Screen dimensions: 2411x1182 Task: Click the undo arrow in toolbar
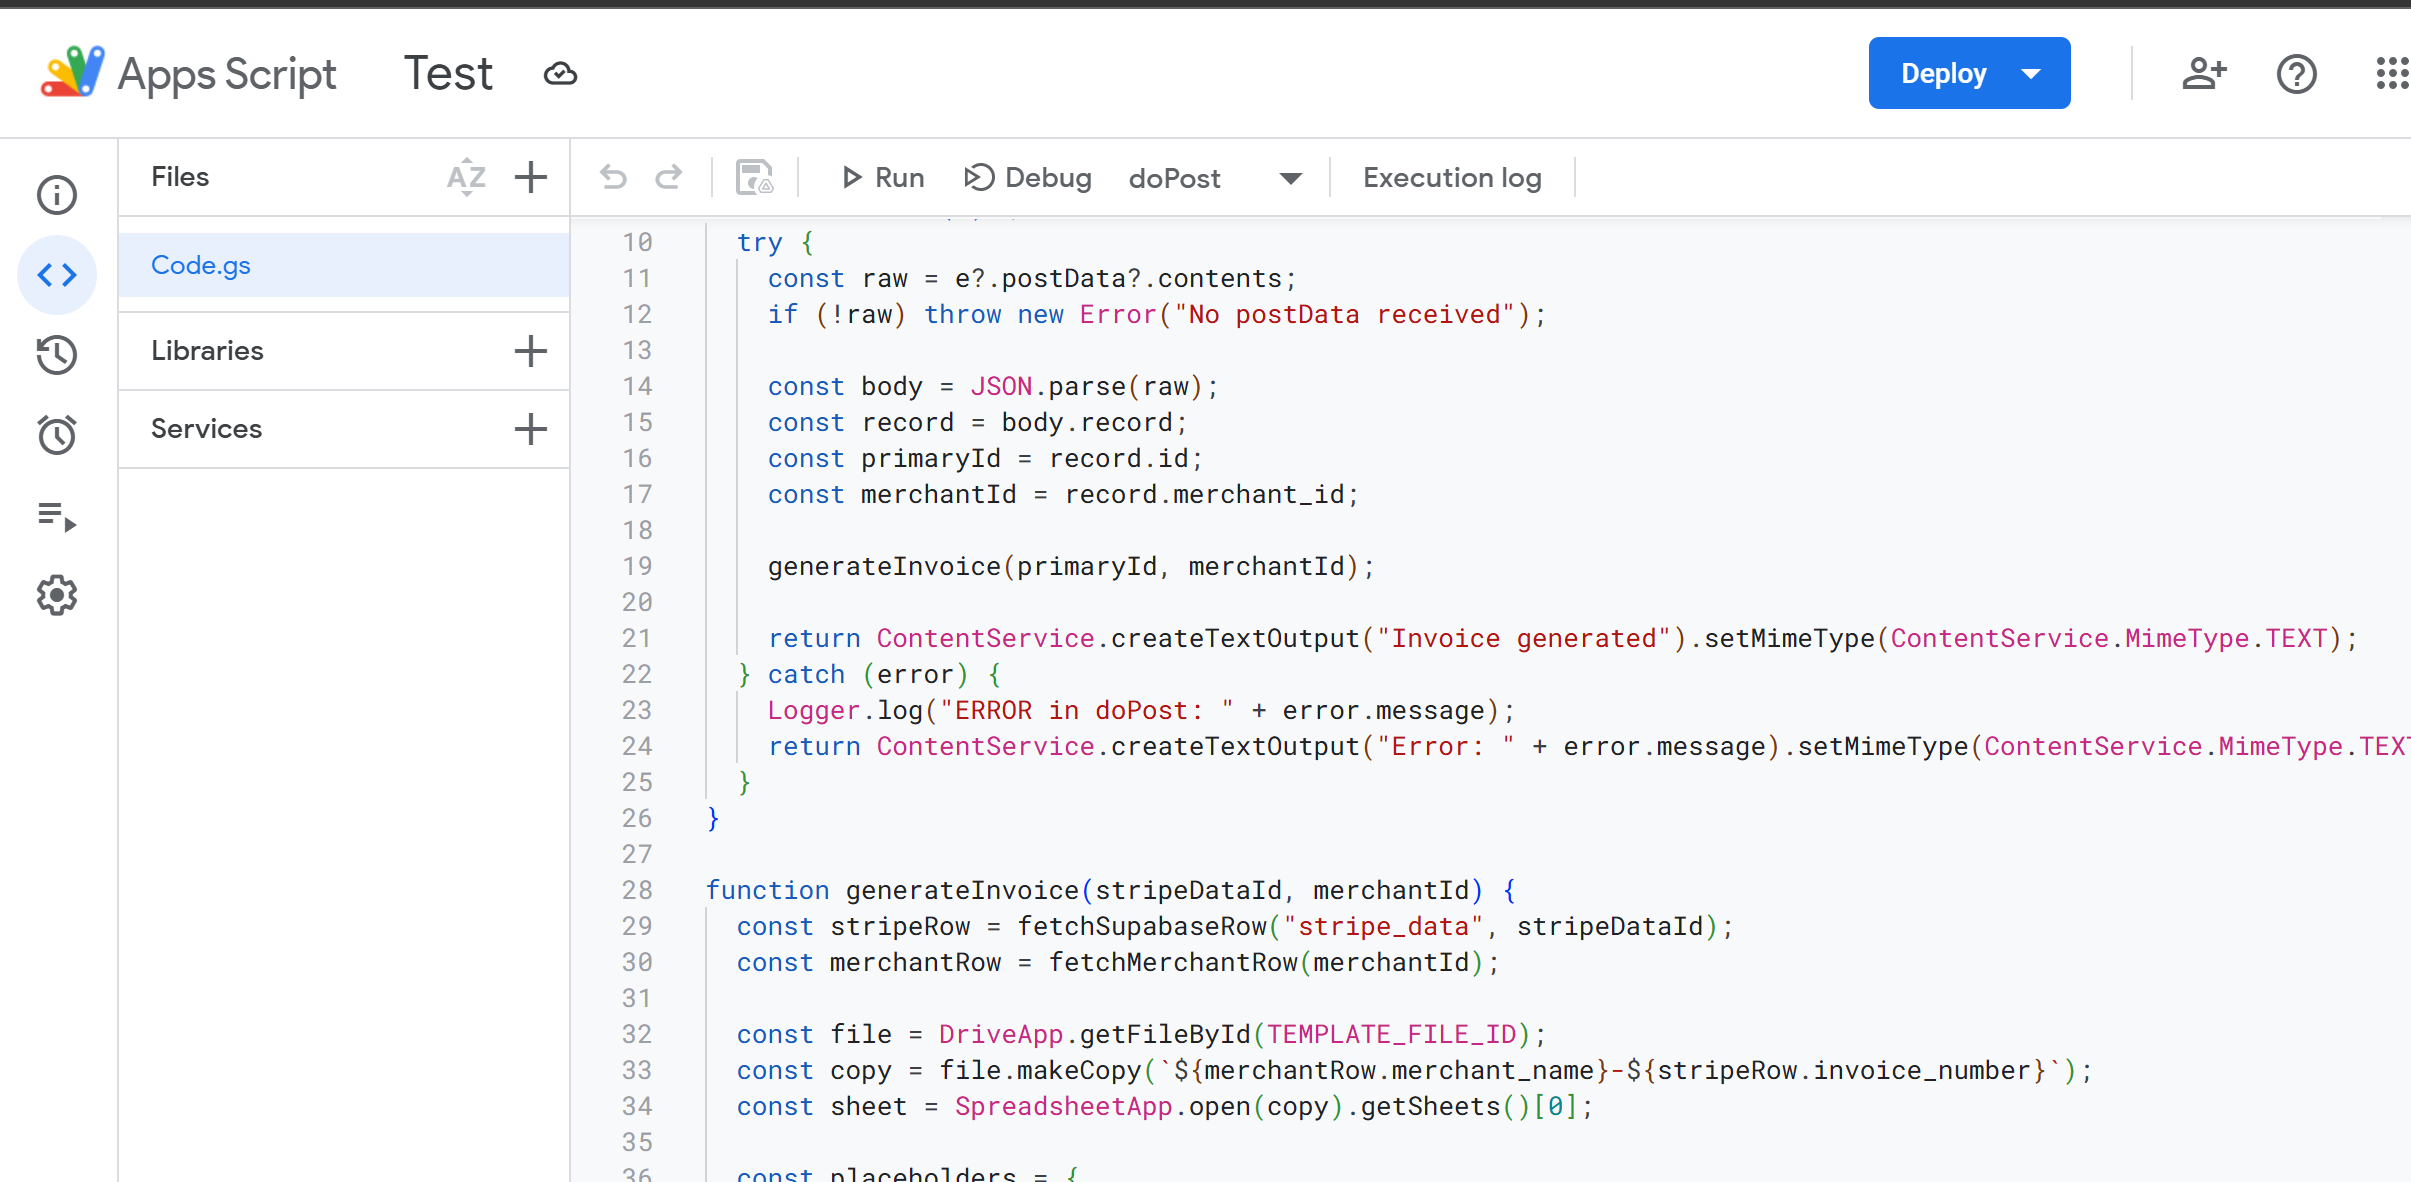[613, 178]
